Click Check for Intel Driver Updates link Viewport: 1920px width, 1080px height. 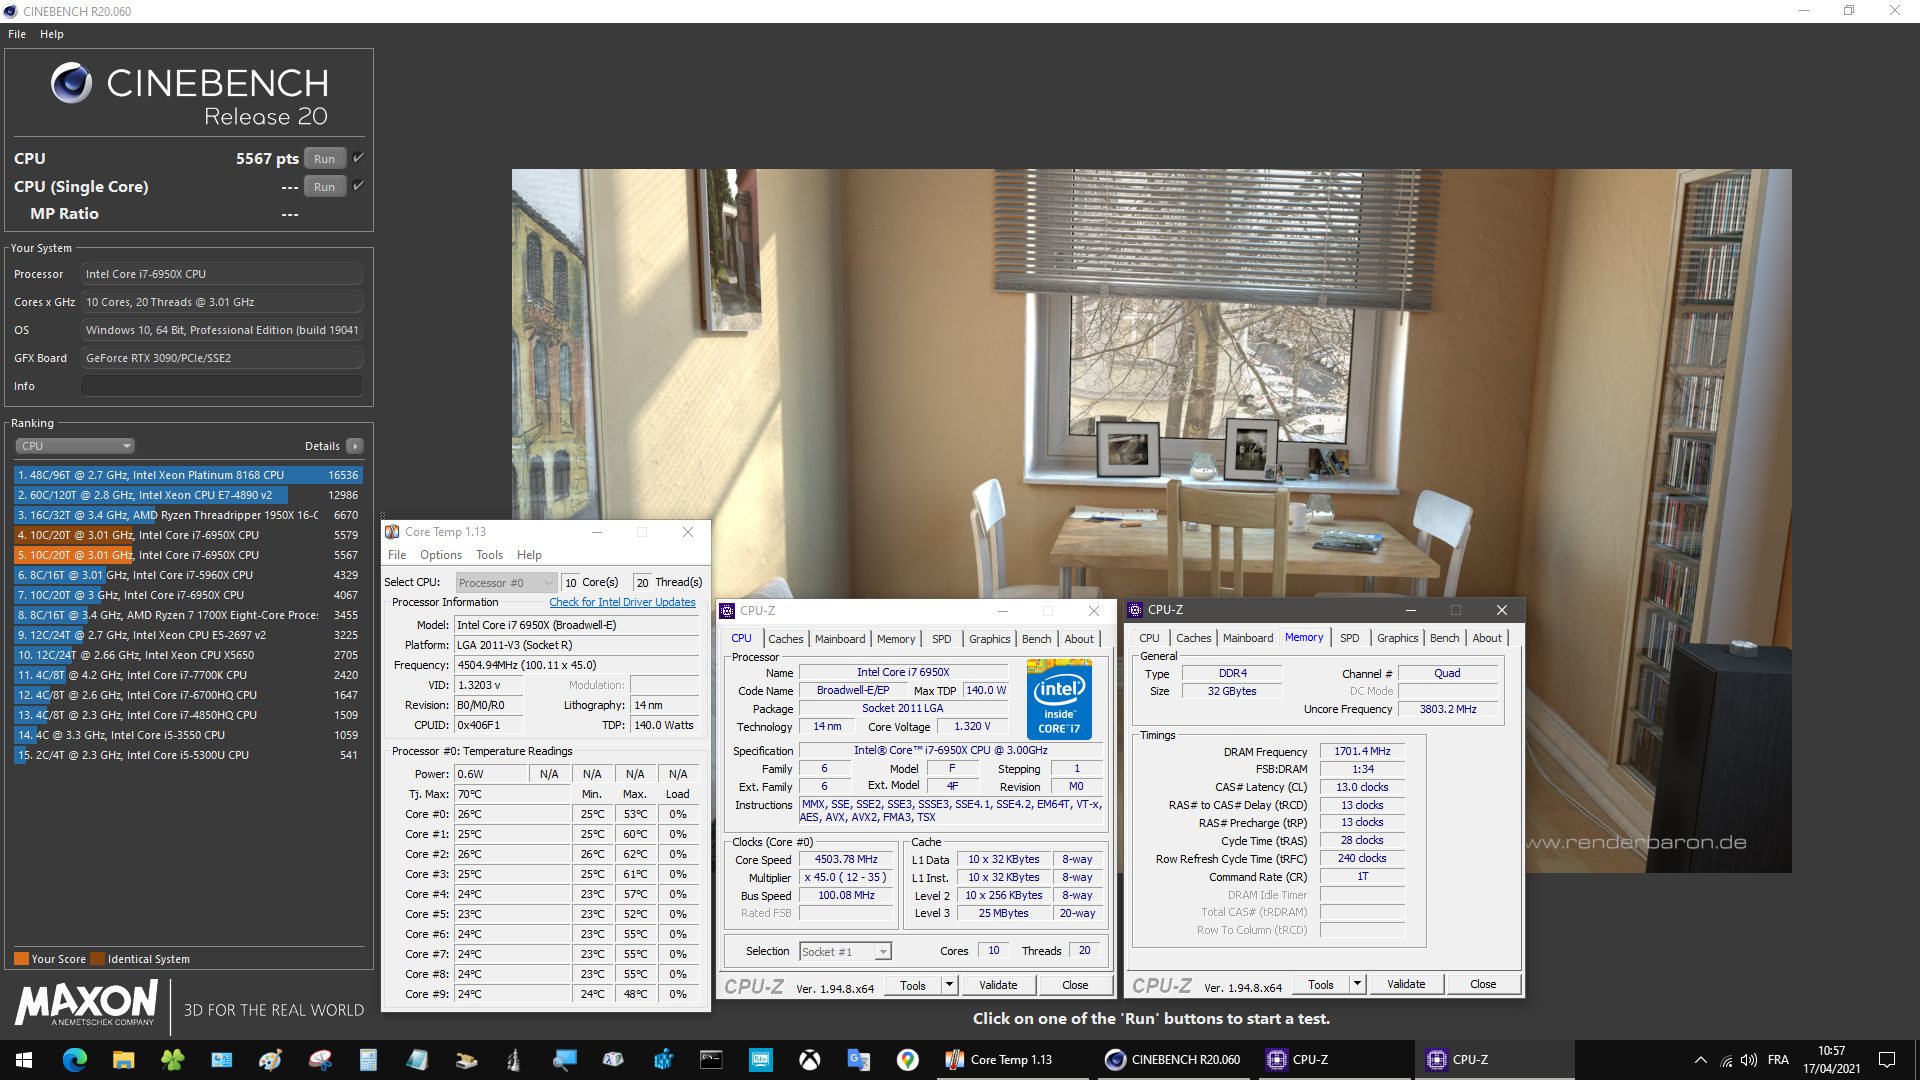[x=622, y=602]
